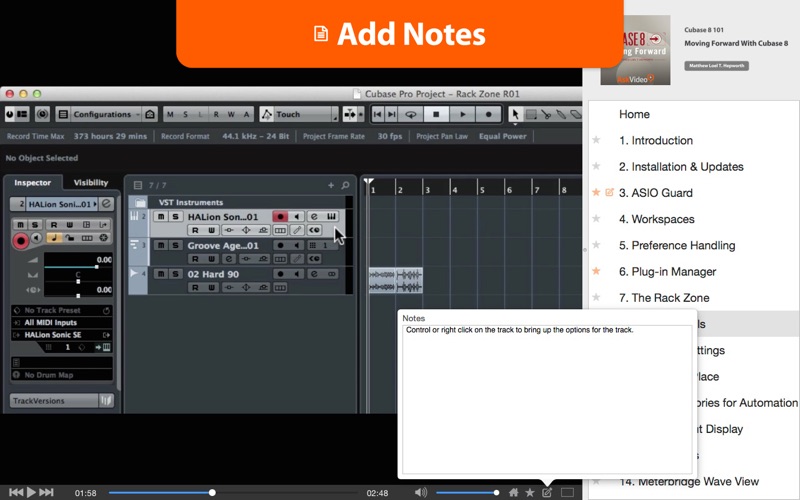The width and height of the screenshot is (800, 500).
Task: Click the Cubase transport Play button
Action: coord(463,114)
